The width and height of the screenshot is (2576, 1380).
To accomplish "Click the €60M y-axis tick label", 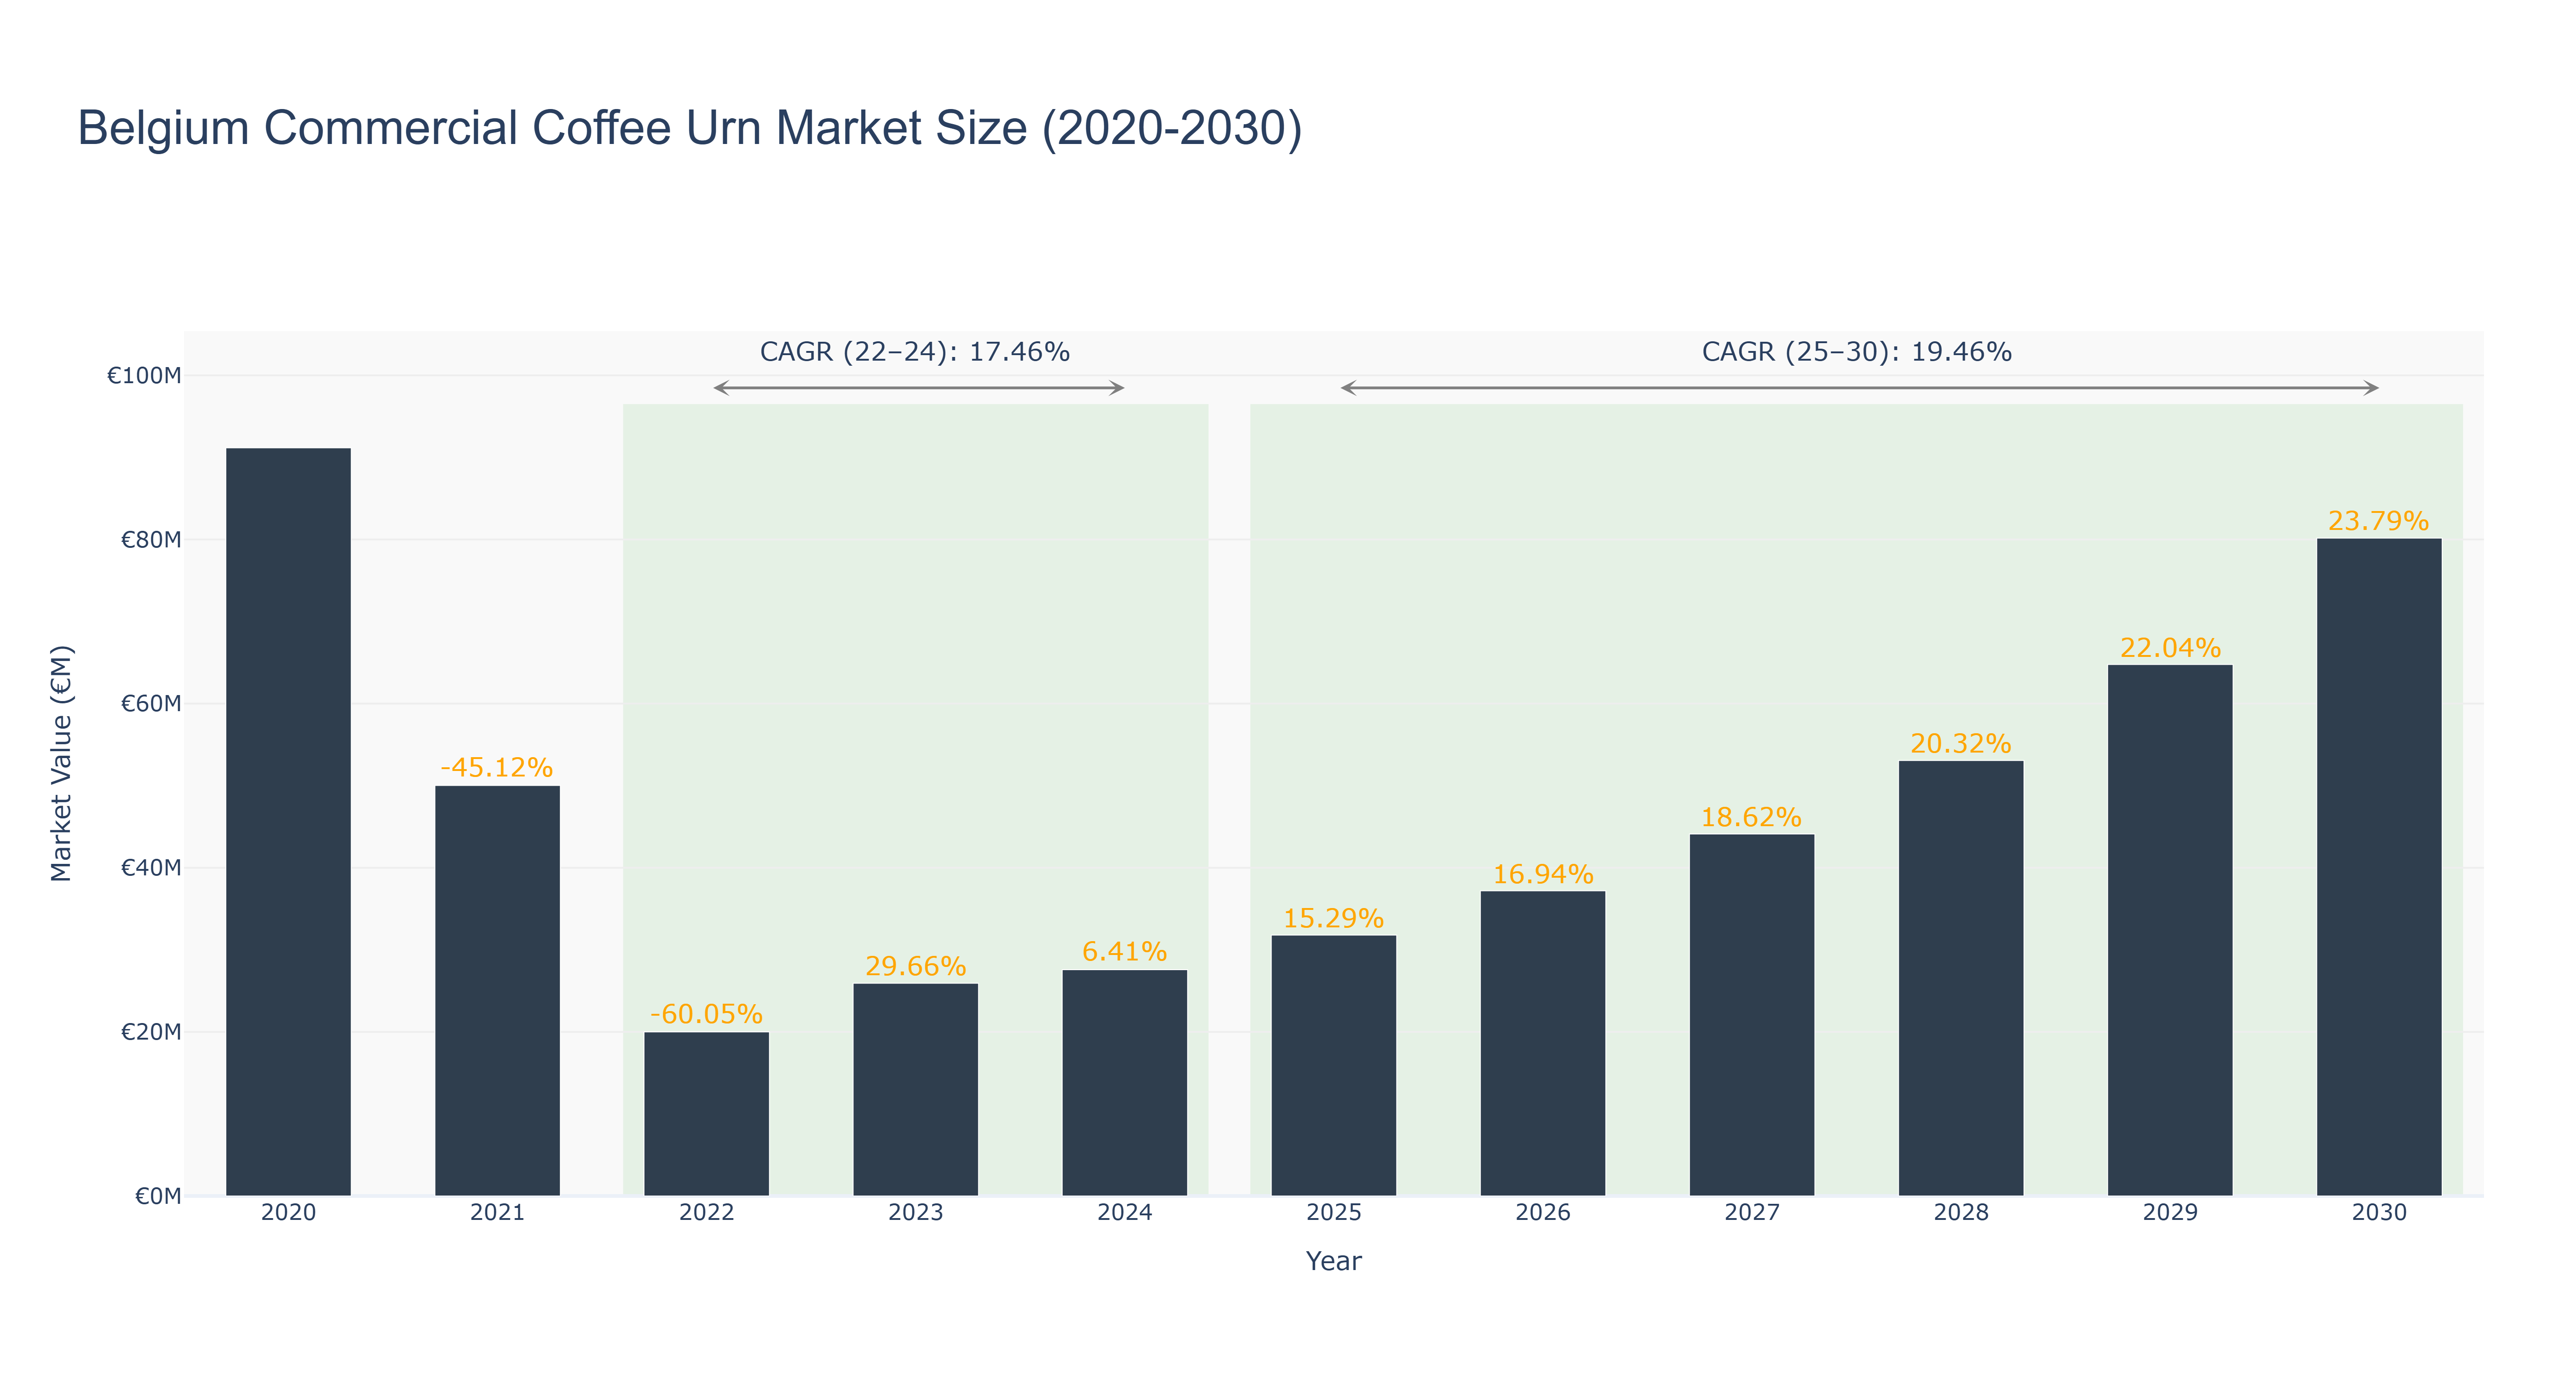I will point(151,704).
